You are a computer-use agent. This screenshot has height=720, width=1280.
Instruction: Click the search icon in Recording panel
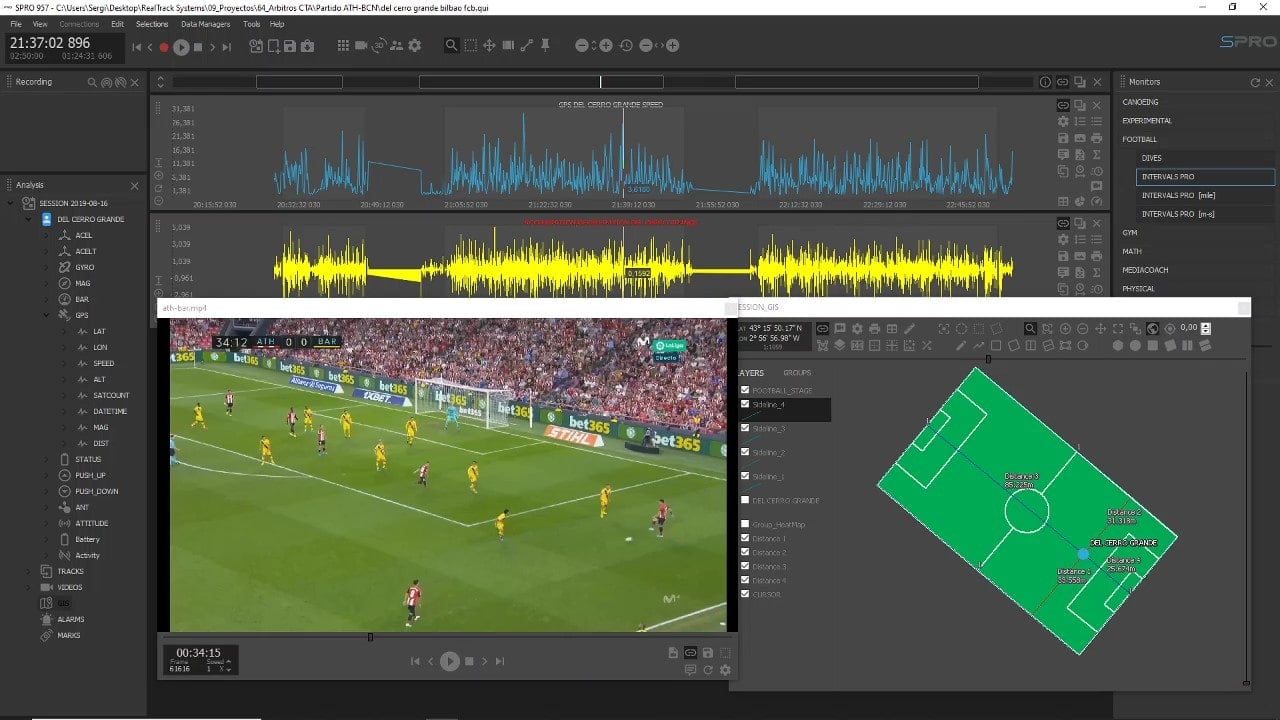[x=91, y=82]
